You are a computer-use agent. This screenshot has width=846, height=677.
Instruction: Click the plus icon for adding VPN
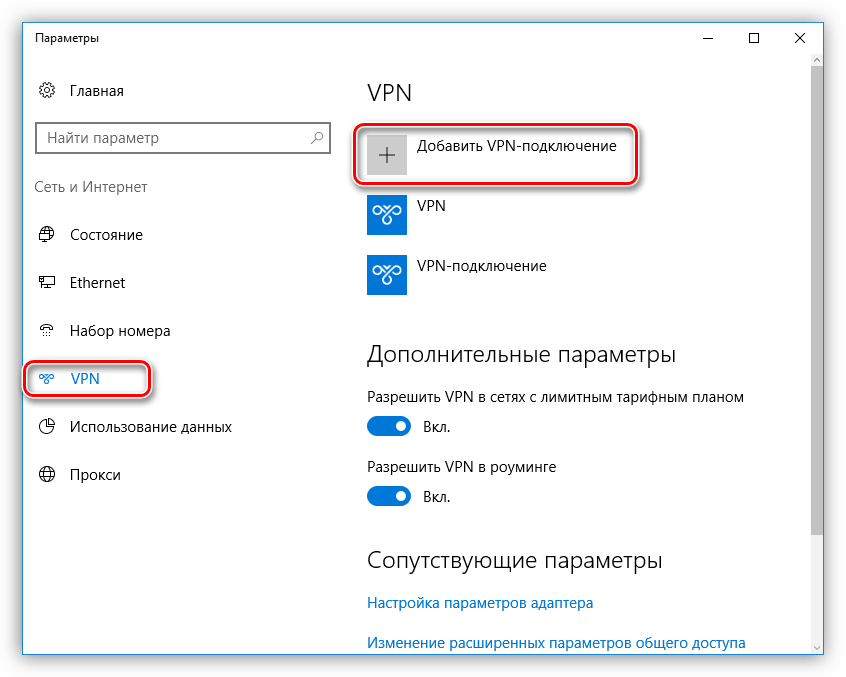point(387,155)
